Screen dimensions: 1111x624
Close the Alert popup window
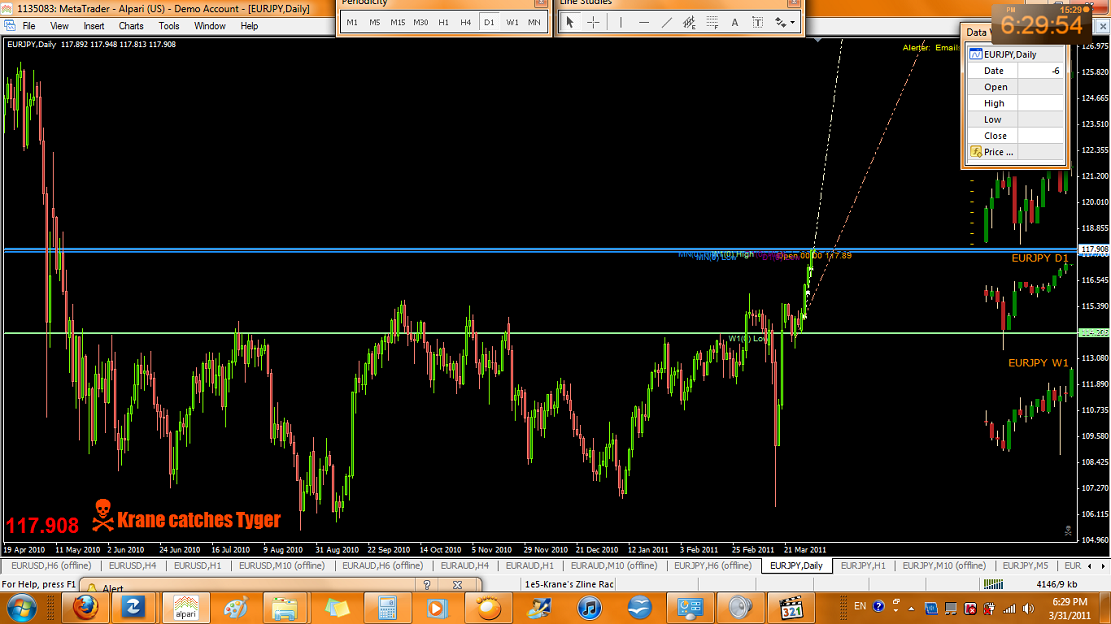457,585
